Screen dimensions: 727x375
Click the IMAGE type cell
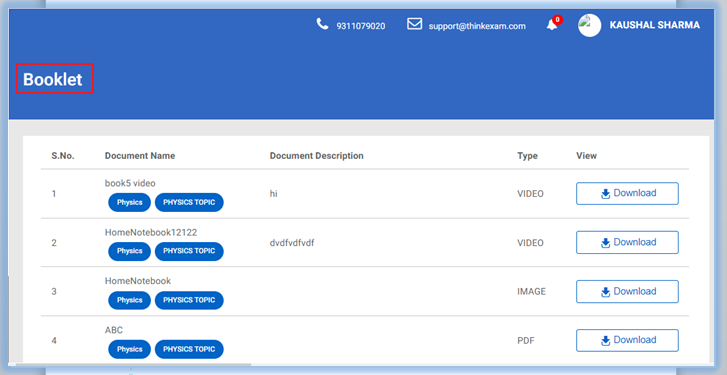pos(531,292)
